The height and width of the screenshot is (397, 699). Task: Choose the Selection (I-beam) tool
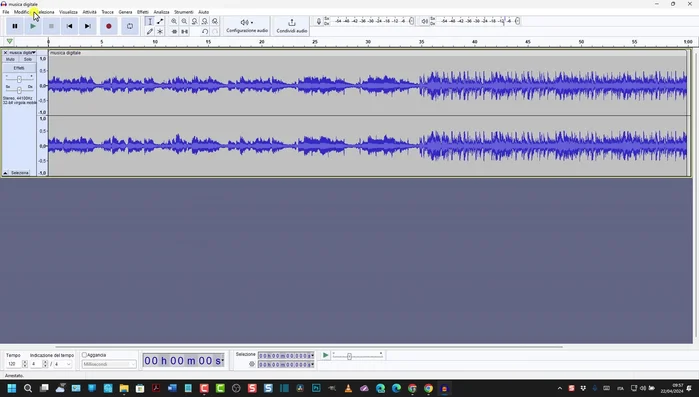coord(150,21)
